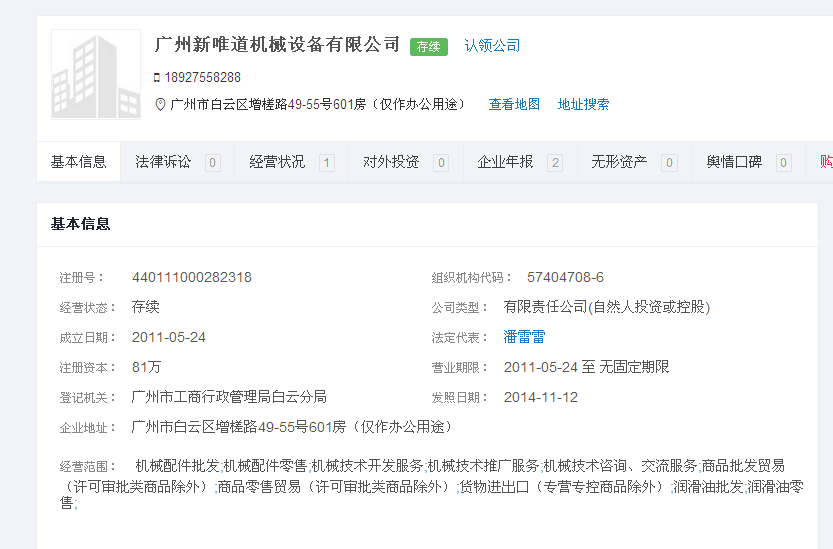Open the 企业年报 tab
This screenshot has width=833, height=549.
point(505,162)
